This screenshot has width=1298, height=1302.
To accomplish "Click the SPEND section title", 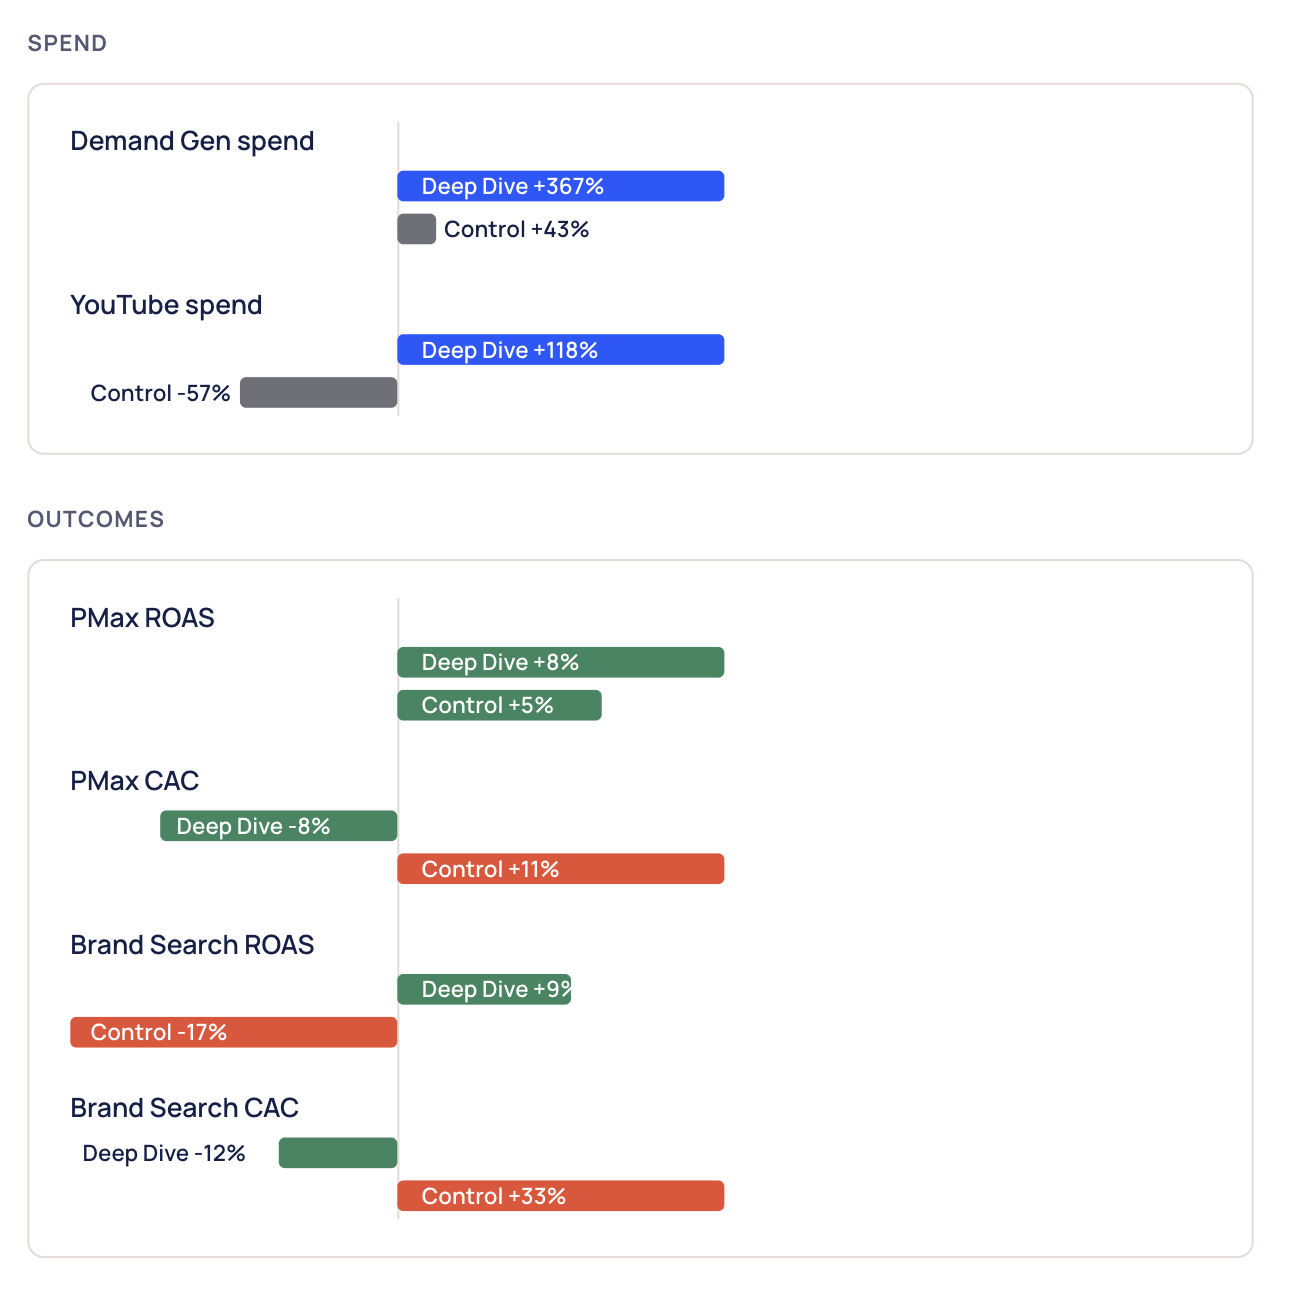I will [67, 43].
